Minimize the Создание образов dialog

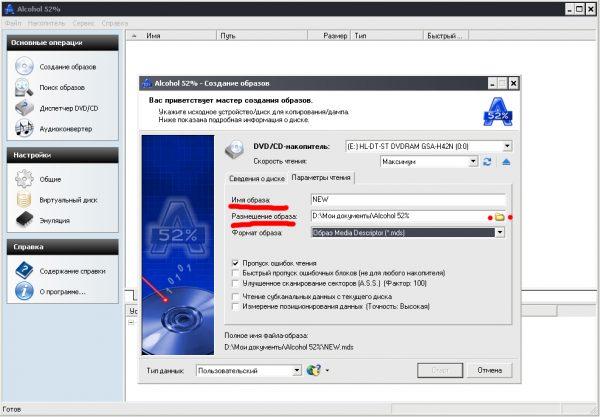click(x=493, y=83)
